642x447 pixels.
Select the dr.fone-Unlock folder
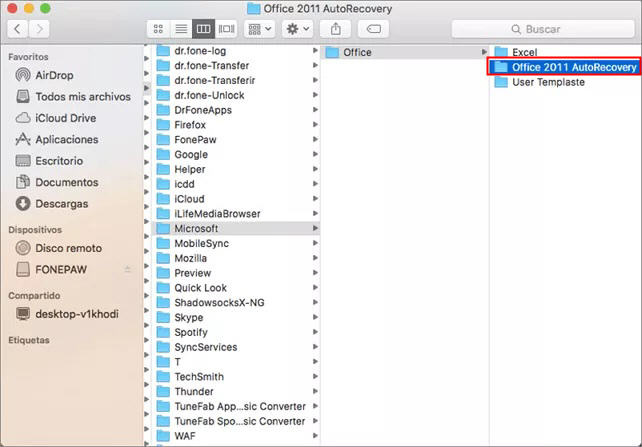click(236, 95)
